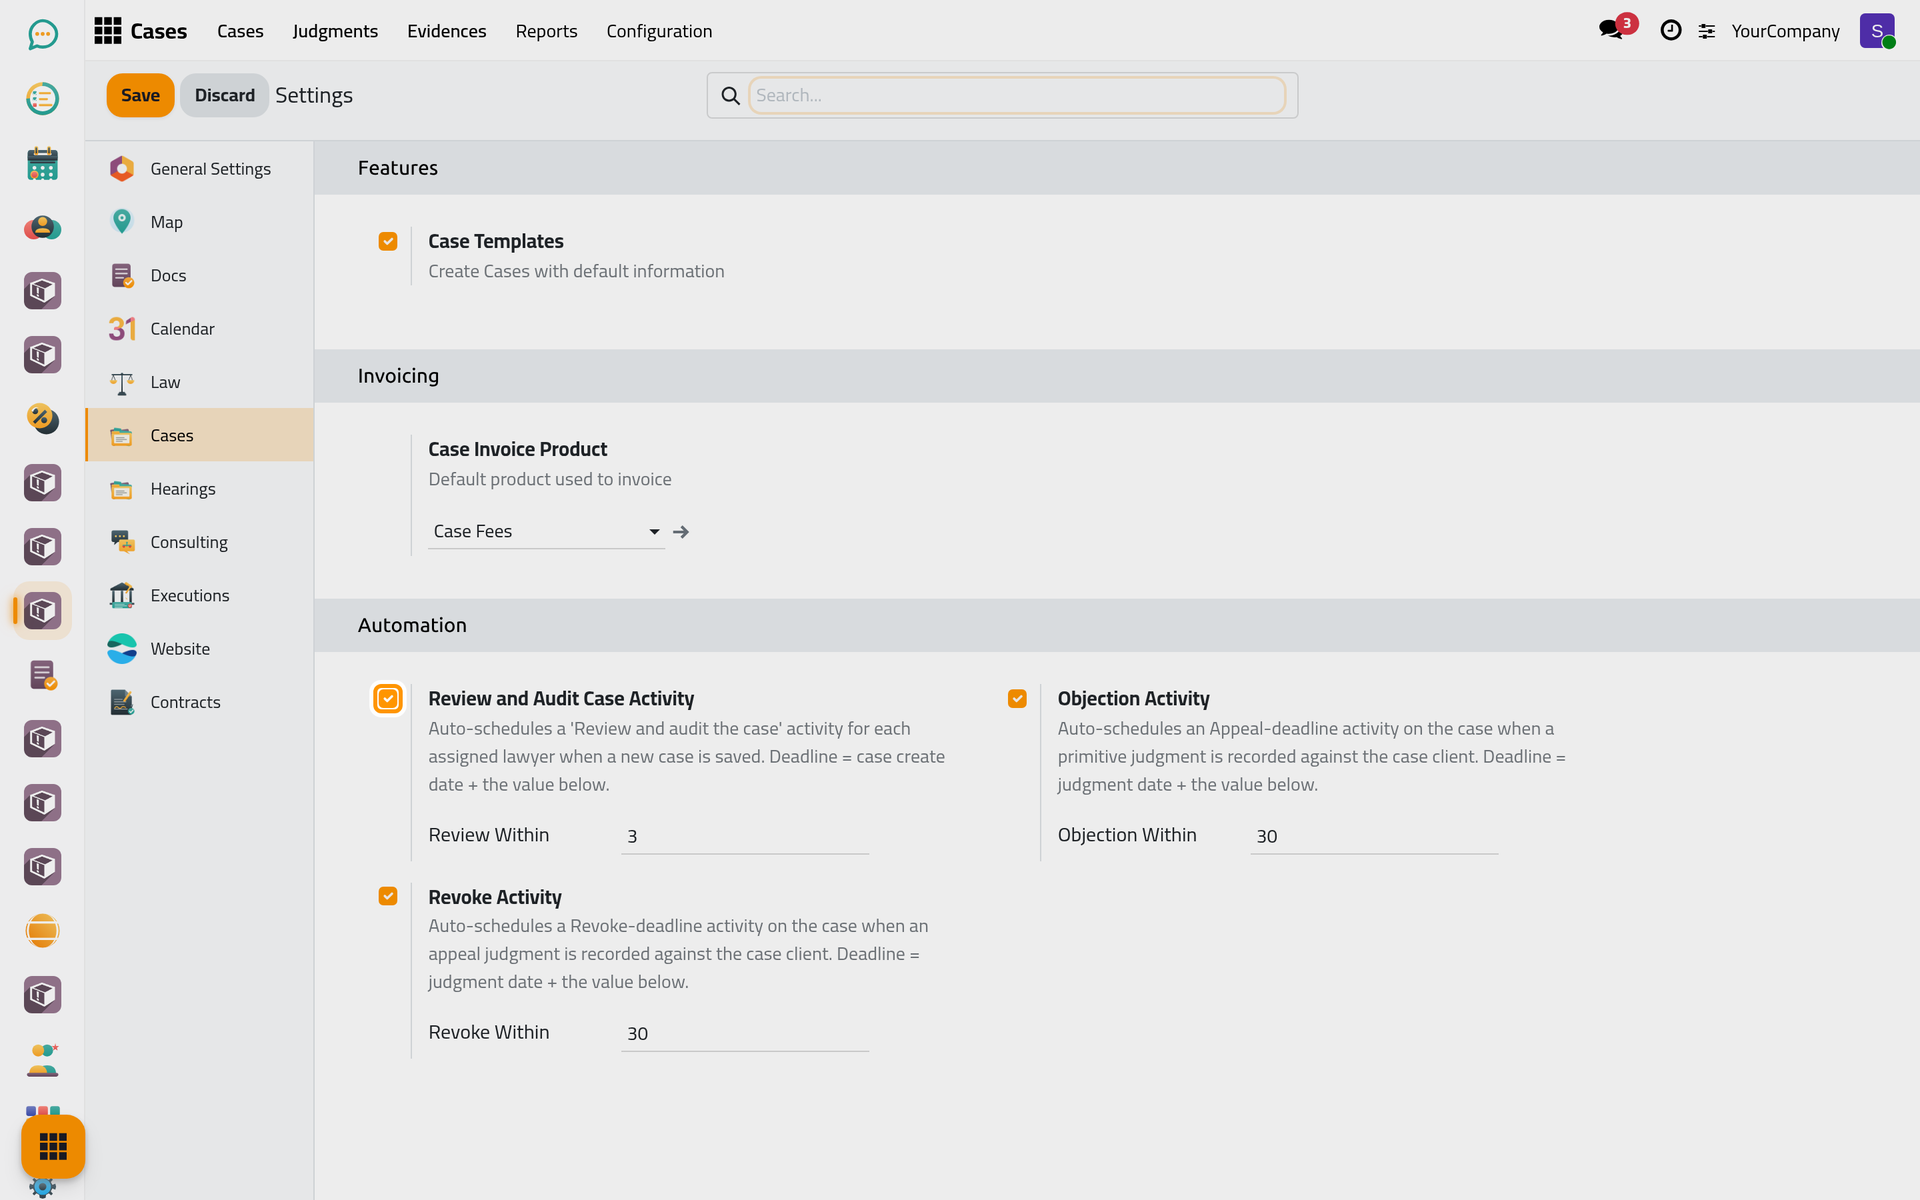Open the Reports menu
The width and height of the screenshot is (1920, 1200).
[x=547, y=31]
